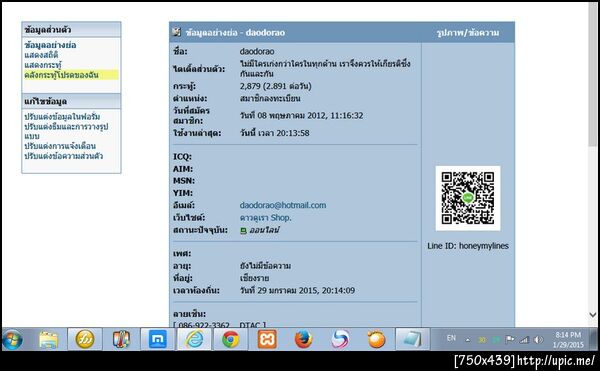600x371 pixels.
Task: Open แสดงกระทู้ in the sidebar
Action: coord(43,65)
